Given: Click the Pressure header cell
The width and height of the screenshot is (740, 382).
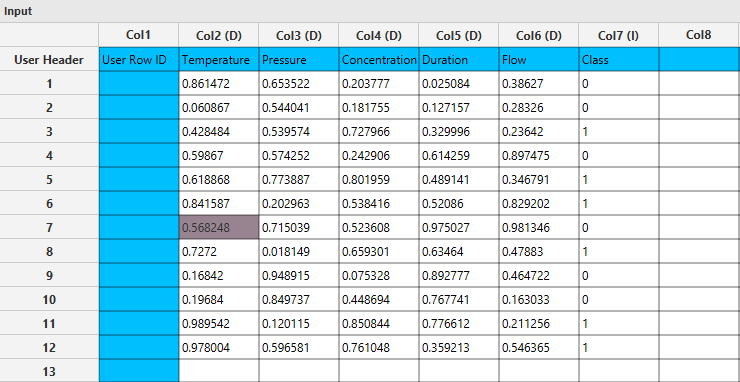Looking at the screenshot, I should pyautogui.click(x=299, y=59).
